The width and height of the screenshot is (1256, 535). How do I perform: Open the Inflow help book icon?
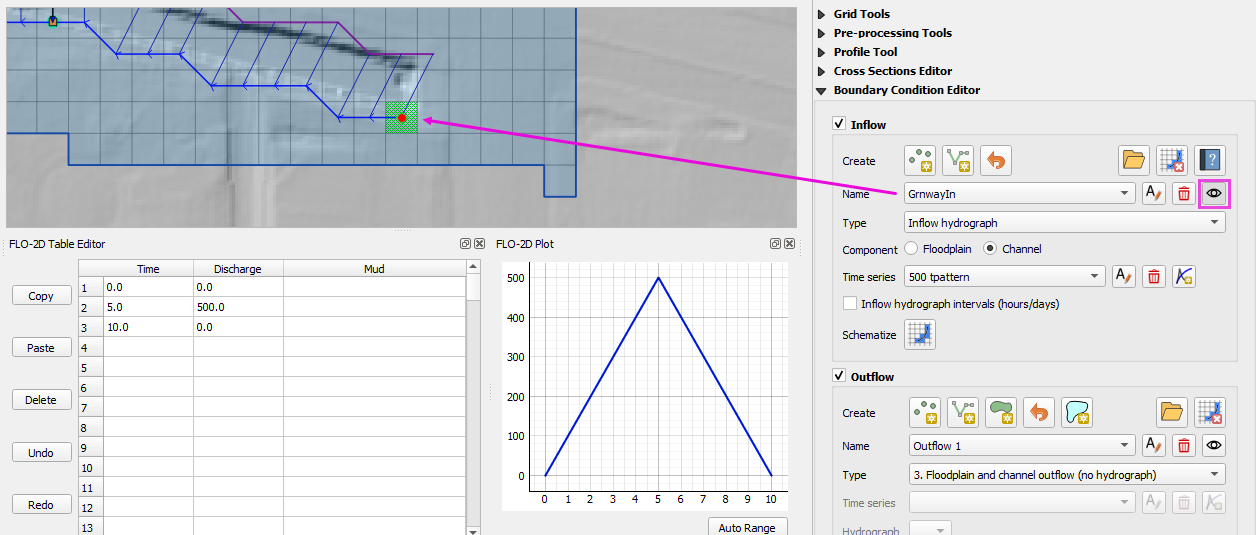1210,160
